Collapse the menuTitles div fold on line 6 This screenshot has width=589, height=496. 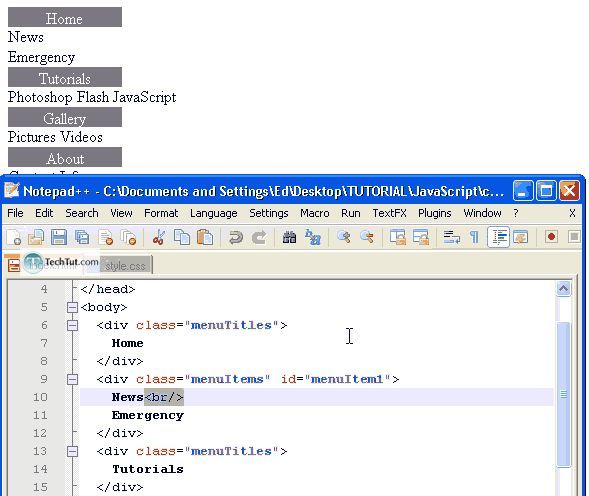(x=72, y=325)
